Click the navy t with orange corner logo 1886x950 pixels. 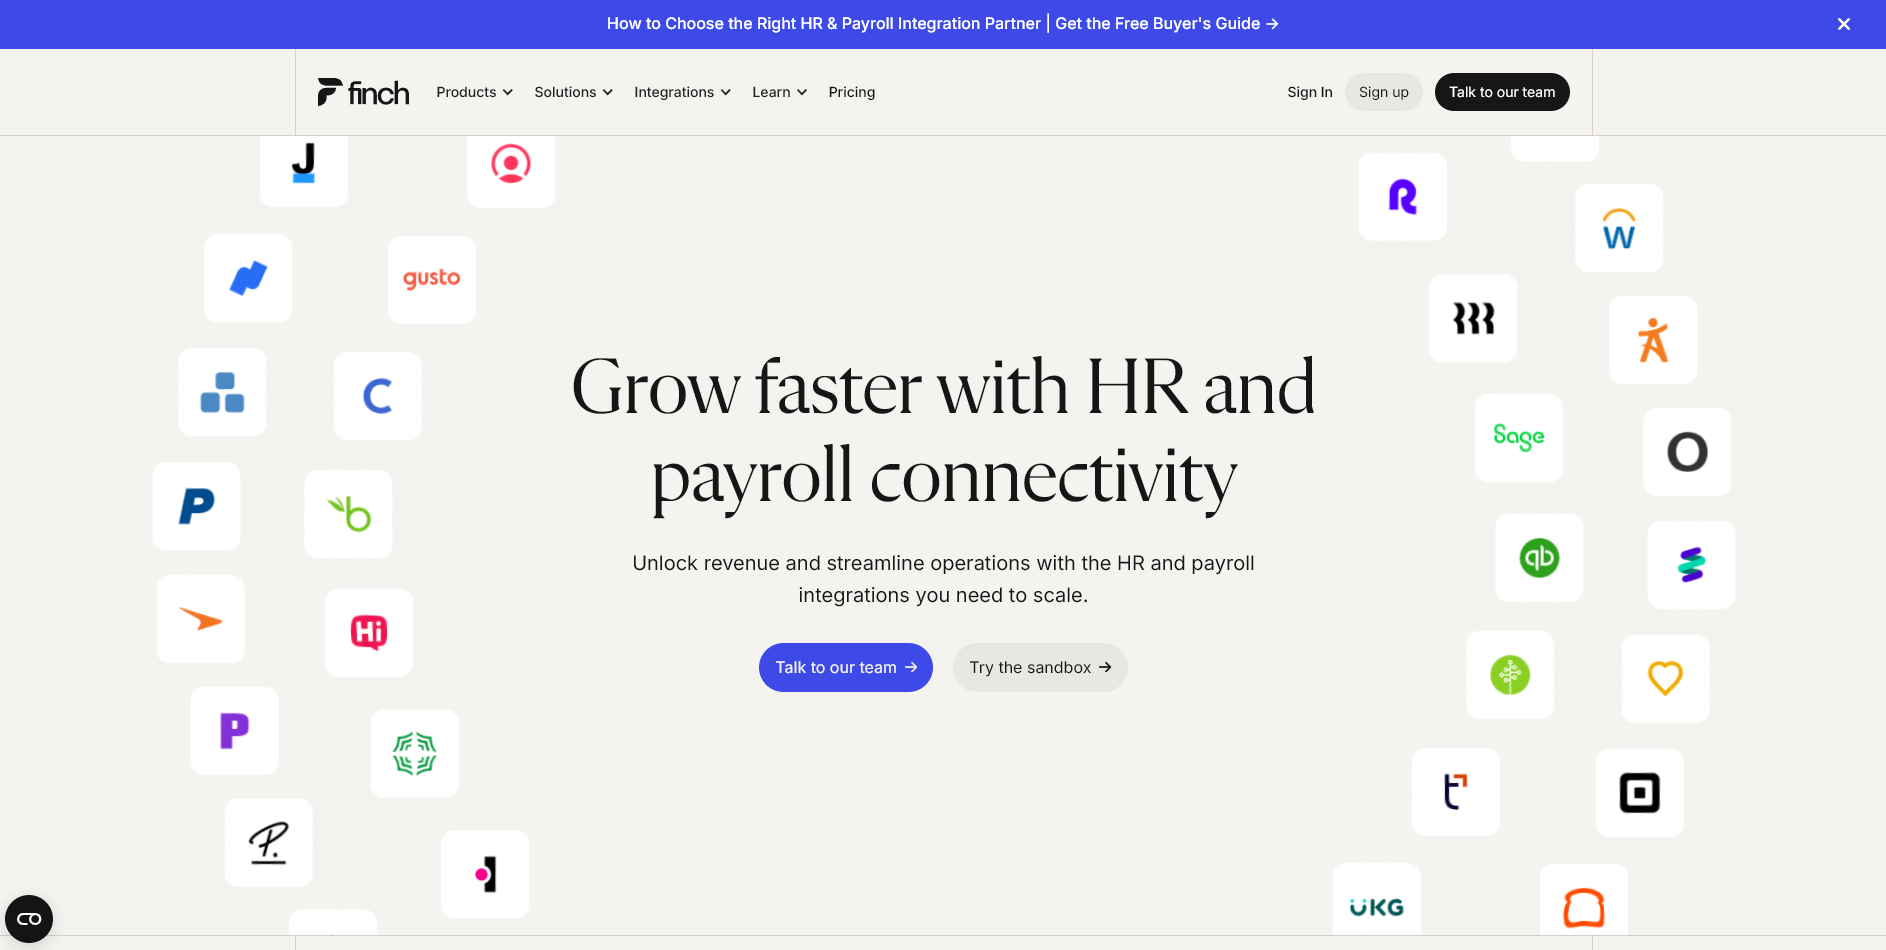(1456, 792)
